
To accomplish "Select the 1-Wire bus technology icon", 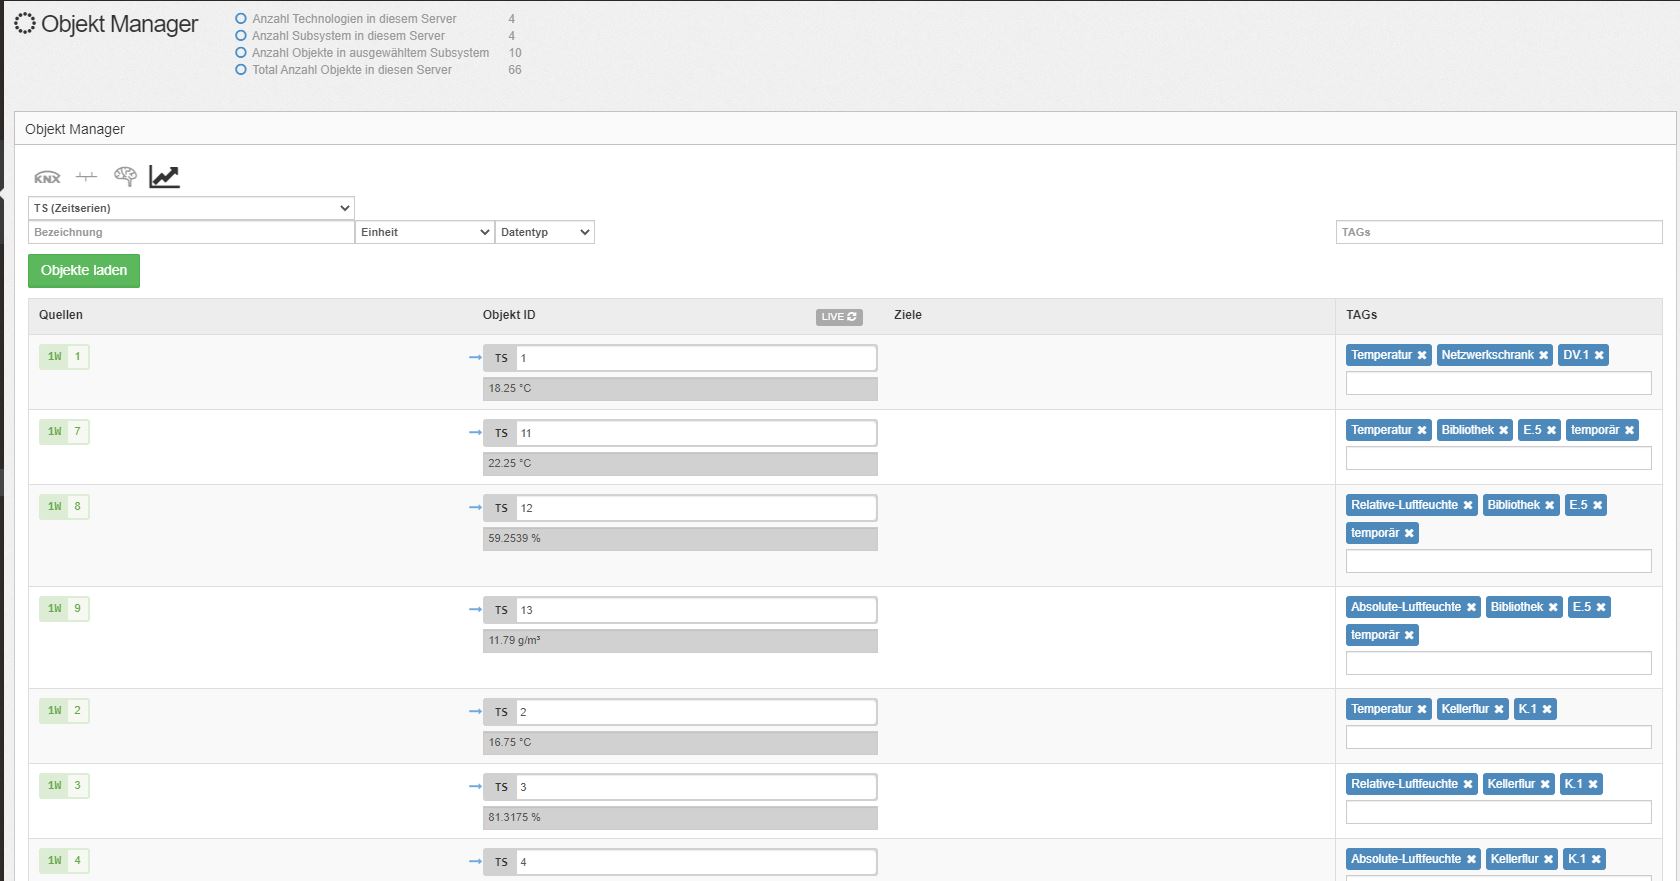I will (x=86, y=177).
